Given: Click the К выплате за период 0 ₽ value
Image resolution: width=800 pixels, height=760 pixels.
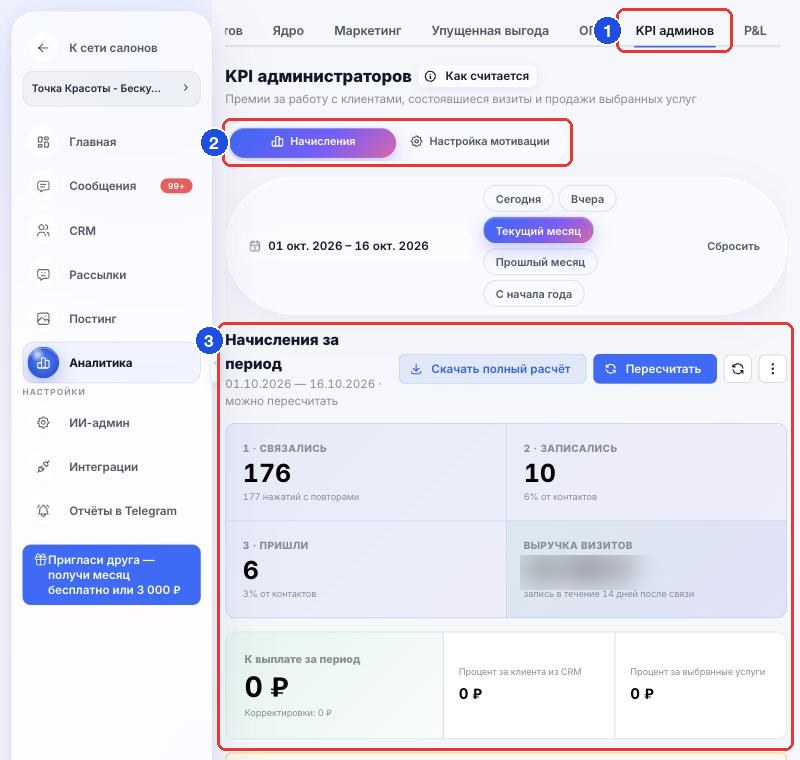Looking at the screenshot, I should (x=267, y=687).
